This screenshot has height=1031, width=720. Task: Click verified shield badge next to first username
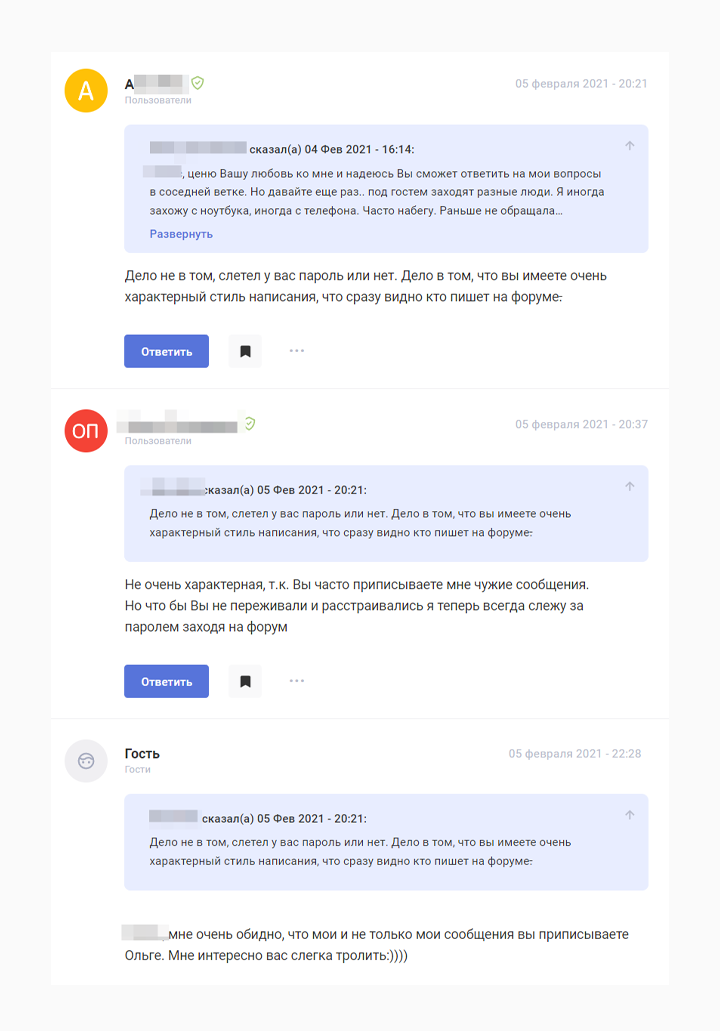198,83
